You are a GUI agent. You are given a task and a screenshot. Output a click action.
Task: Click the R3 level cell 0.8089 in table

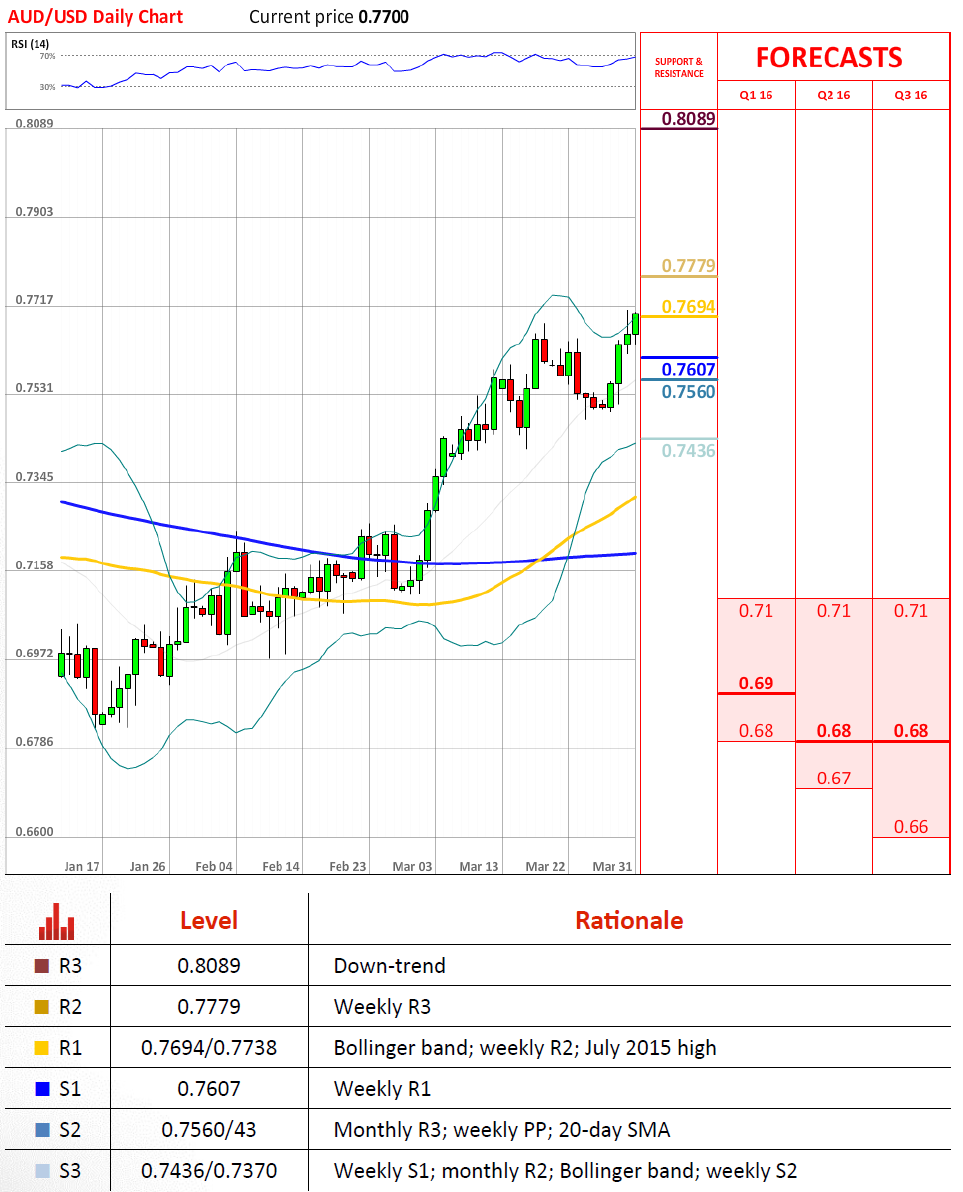209,966
